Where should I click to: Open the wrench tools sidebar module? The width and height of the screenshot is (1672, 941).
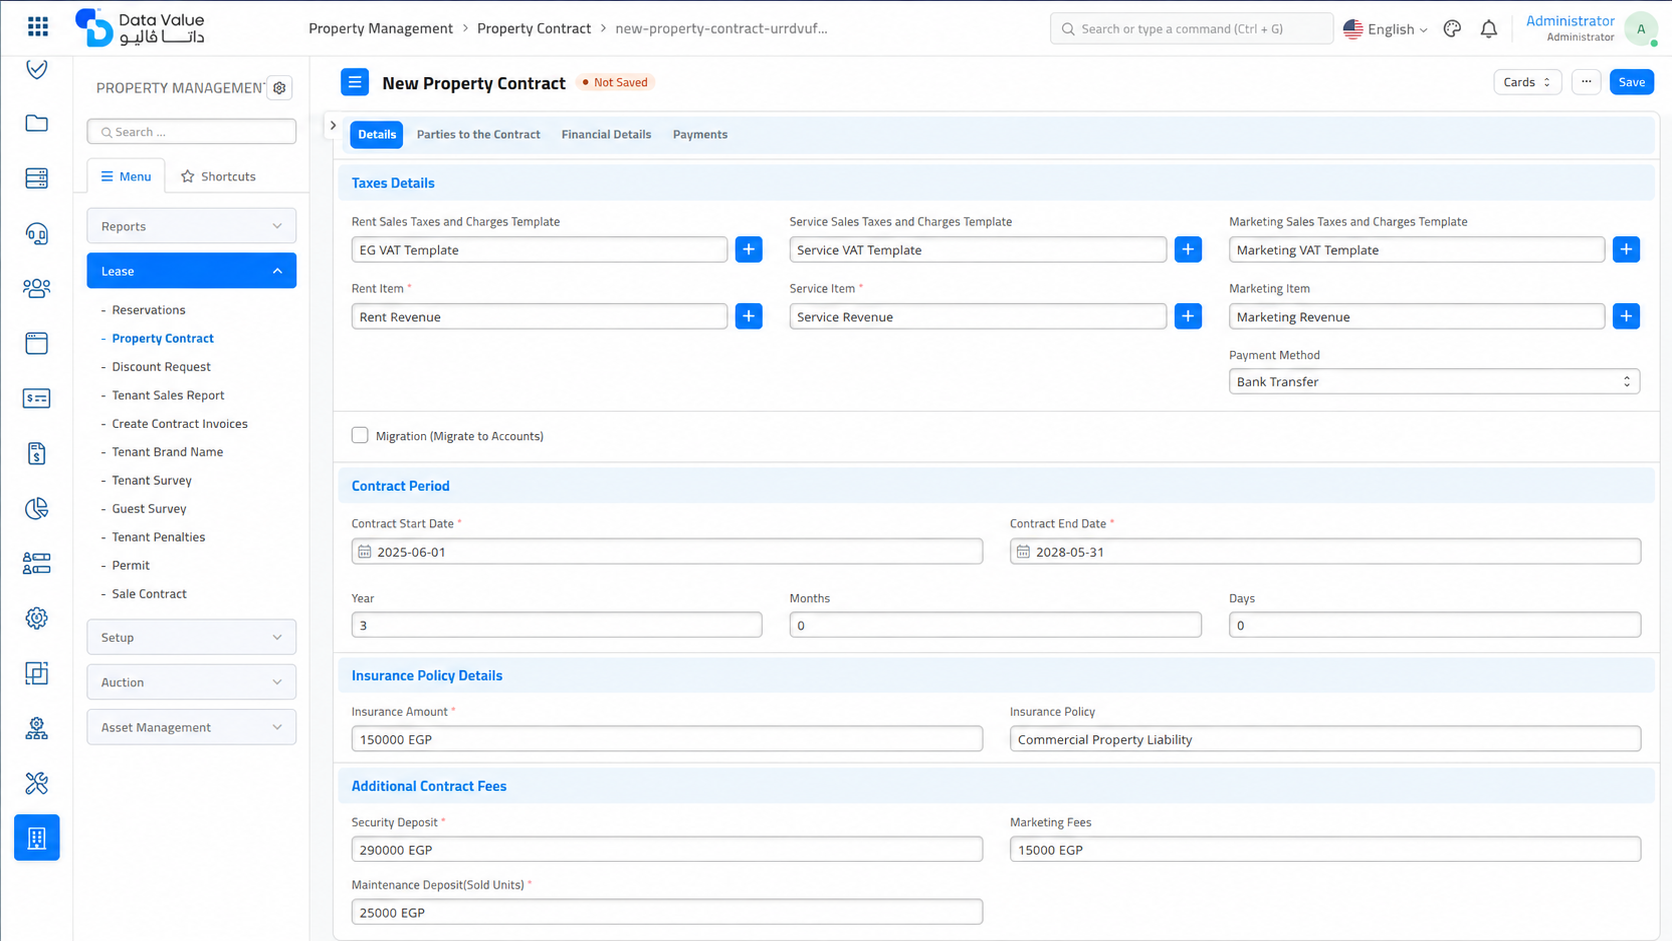pyautogui.click(x=37, y=783)
